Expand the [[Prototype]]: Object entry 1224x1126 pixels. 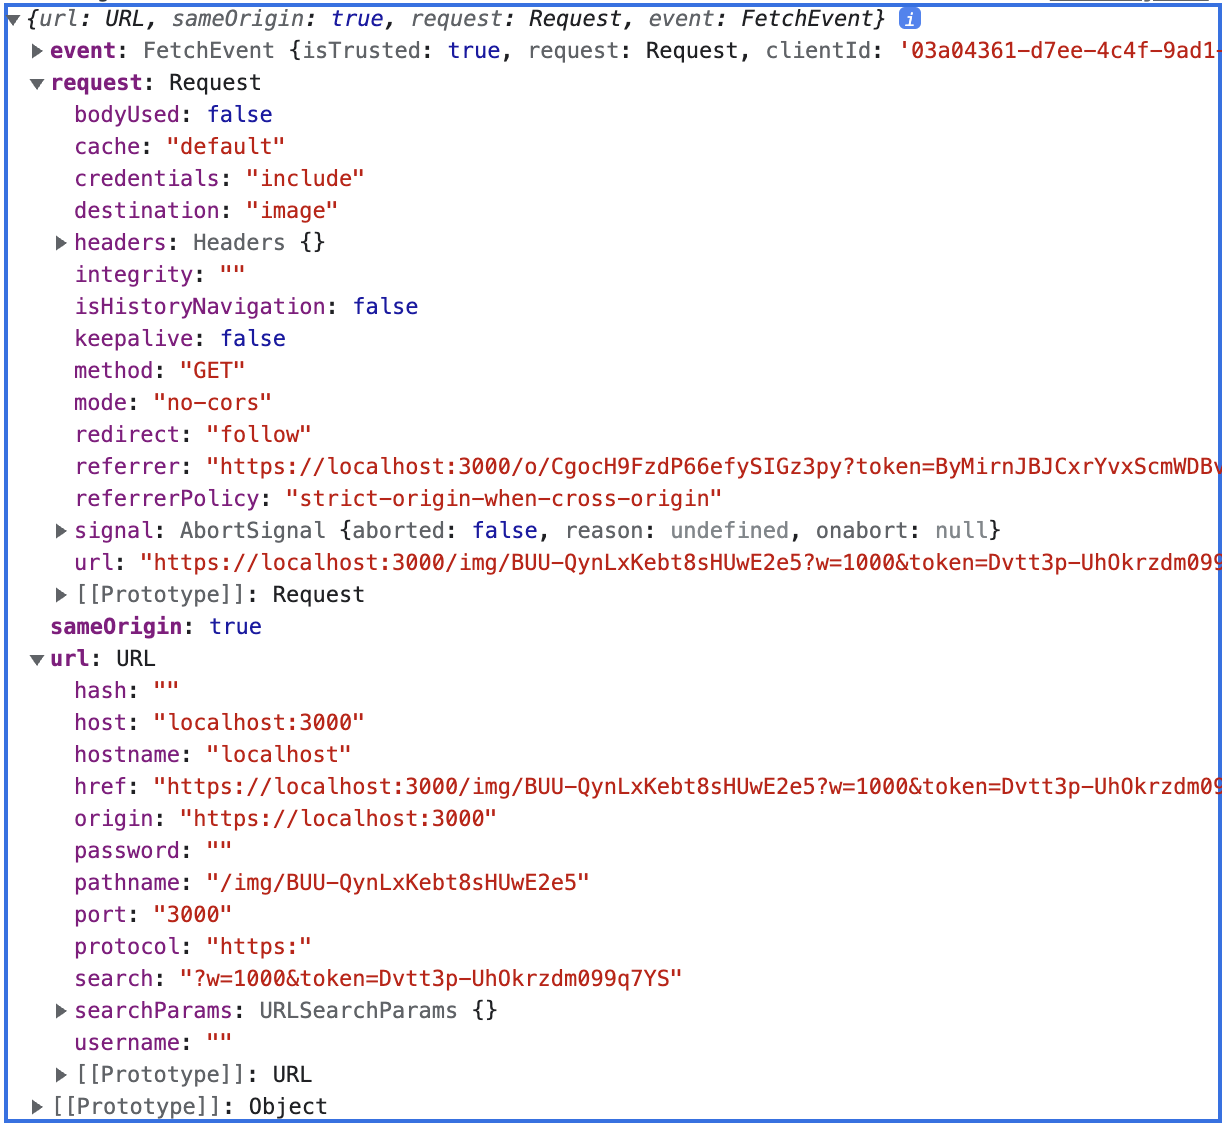[37, 1107]
